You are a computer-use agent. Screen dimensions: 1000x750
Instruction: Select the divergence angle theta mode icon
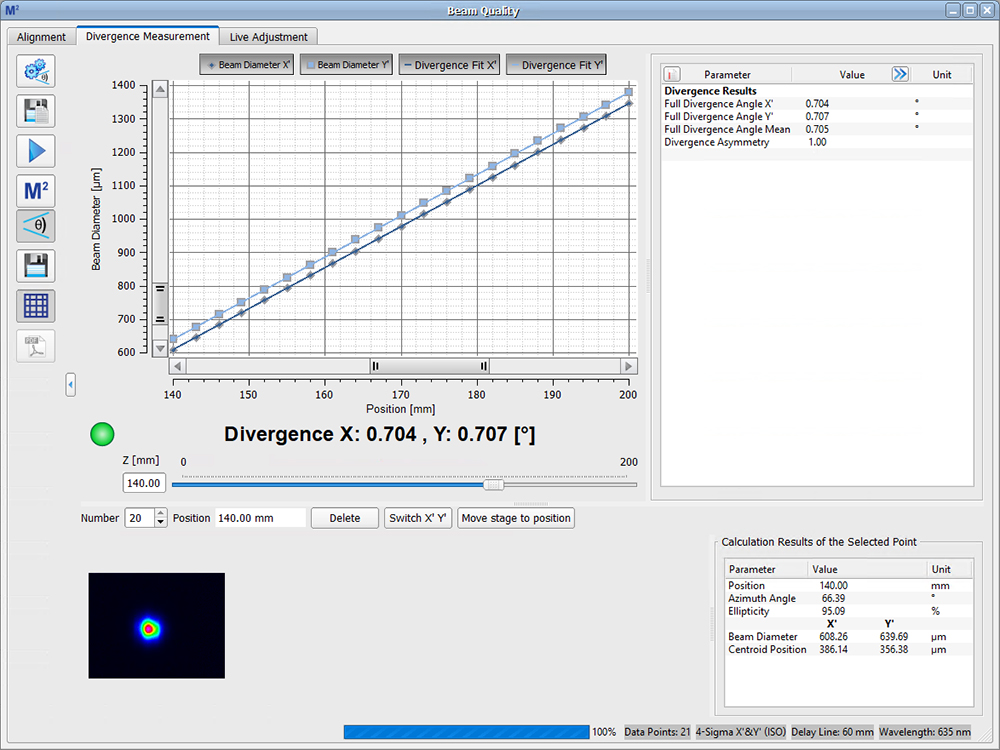(x=36, y=226)
